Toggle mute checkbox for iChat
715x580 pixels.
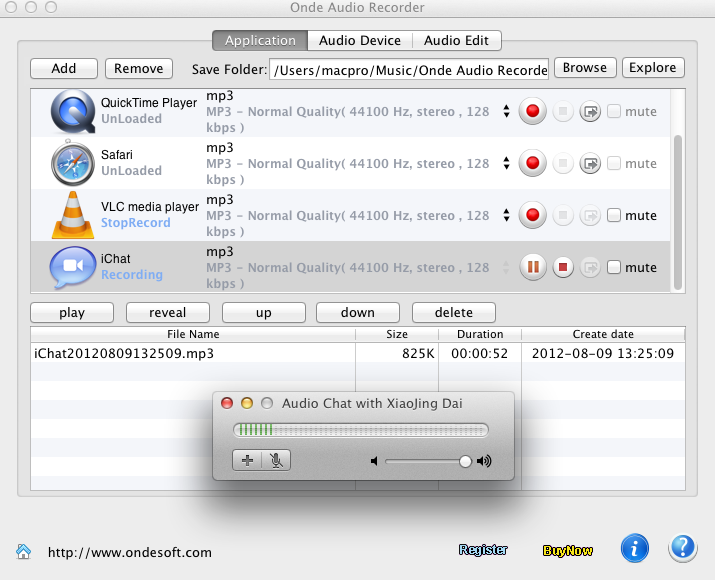[614, 267]
